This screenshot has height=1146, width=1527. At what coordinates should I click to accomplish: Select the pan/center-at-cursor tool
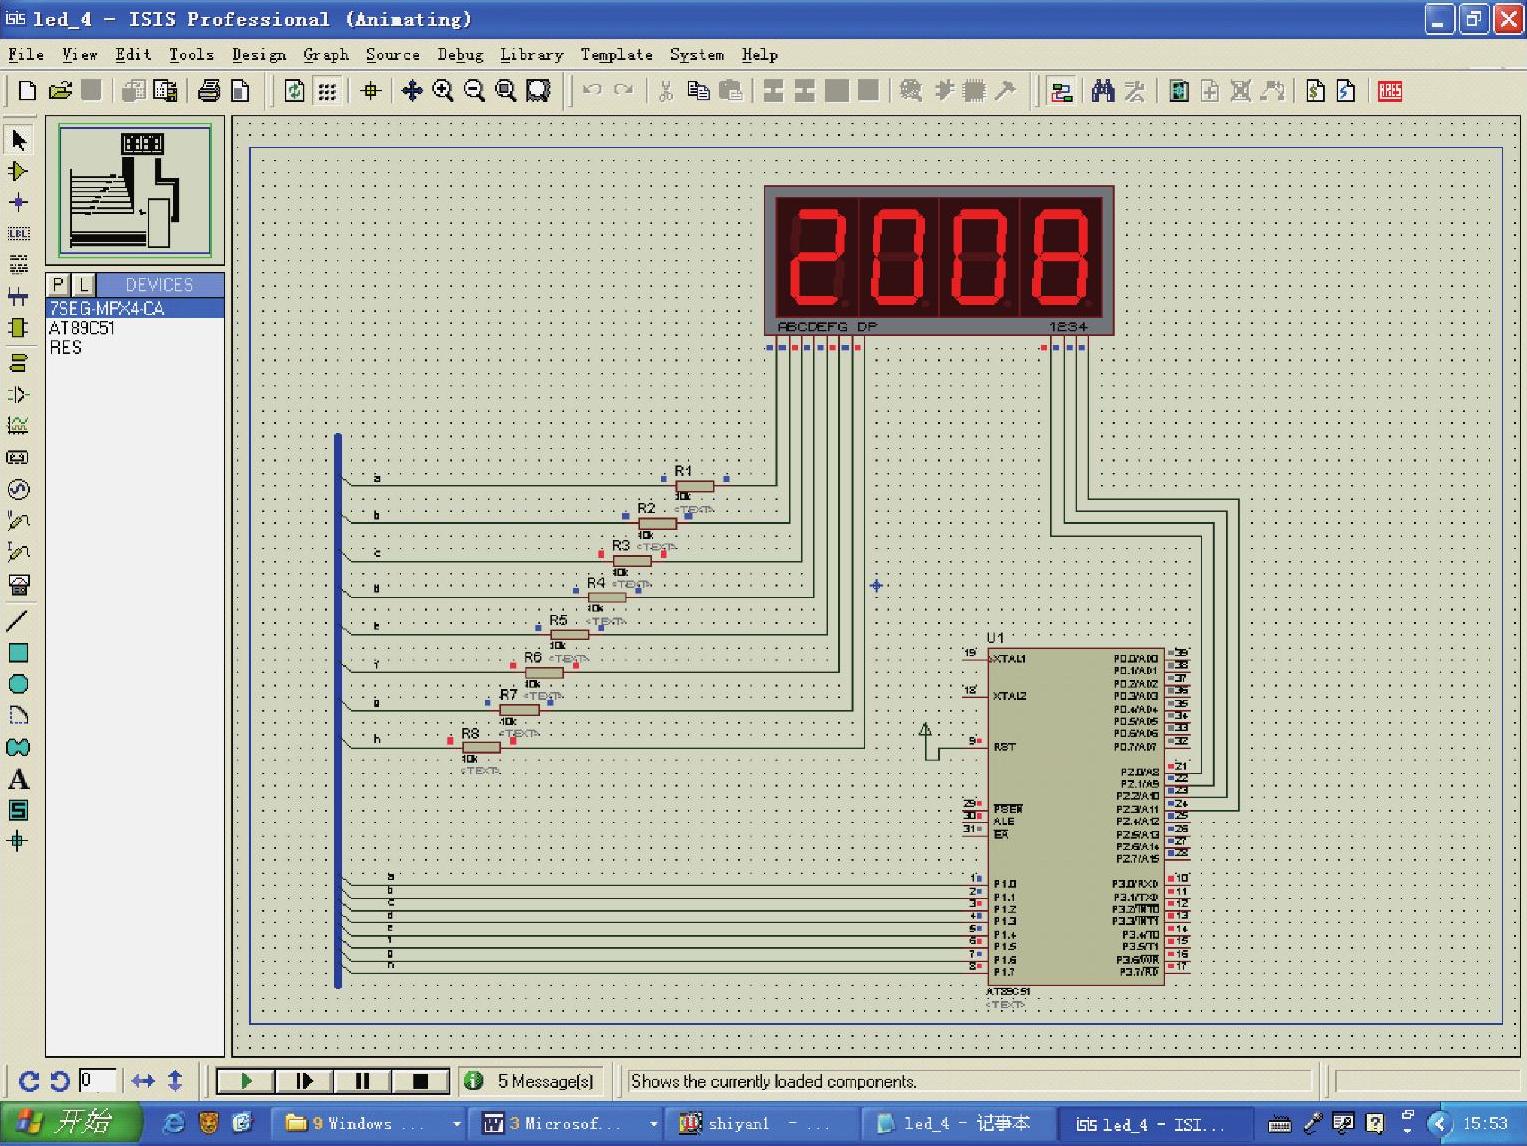(411, 91)
